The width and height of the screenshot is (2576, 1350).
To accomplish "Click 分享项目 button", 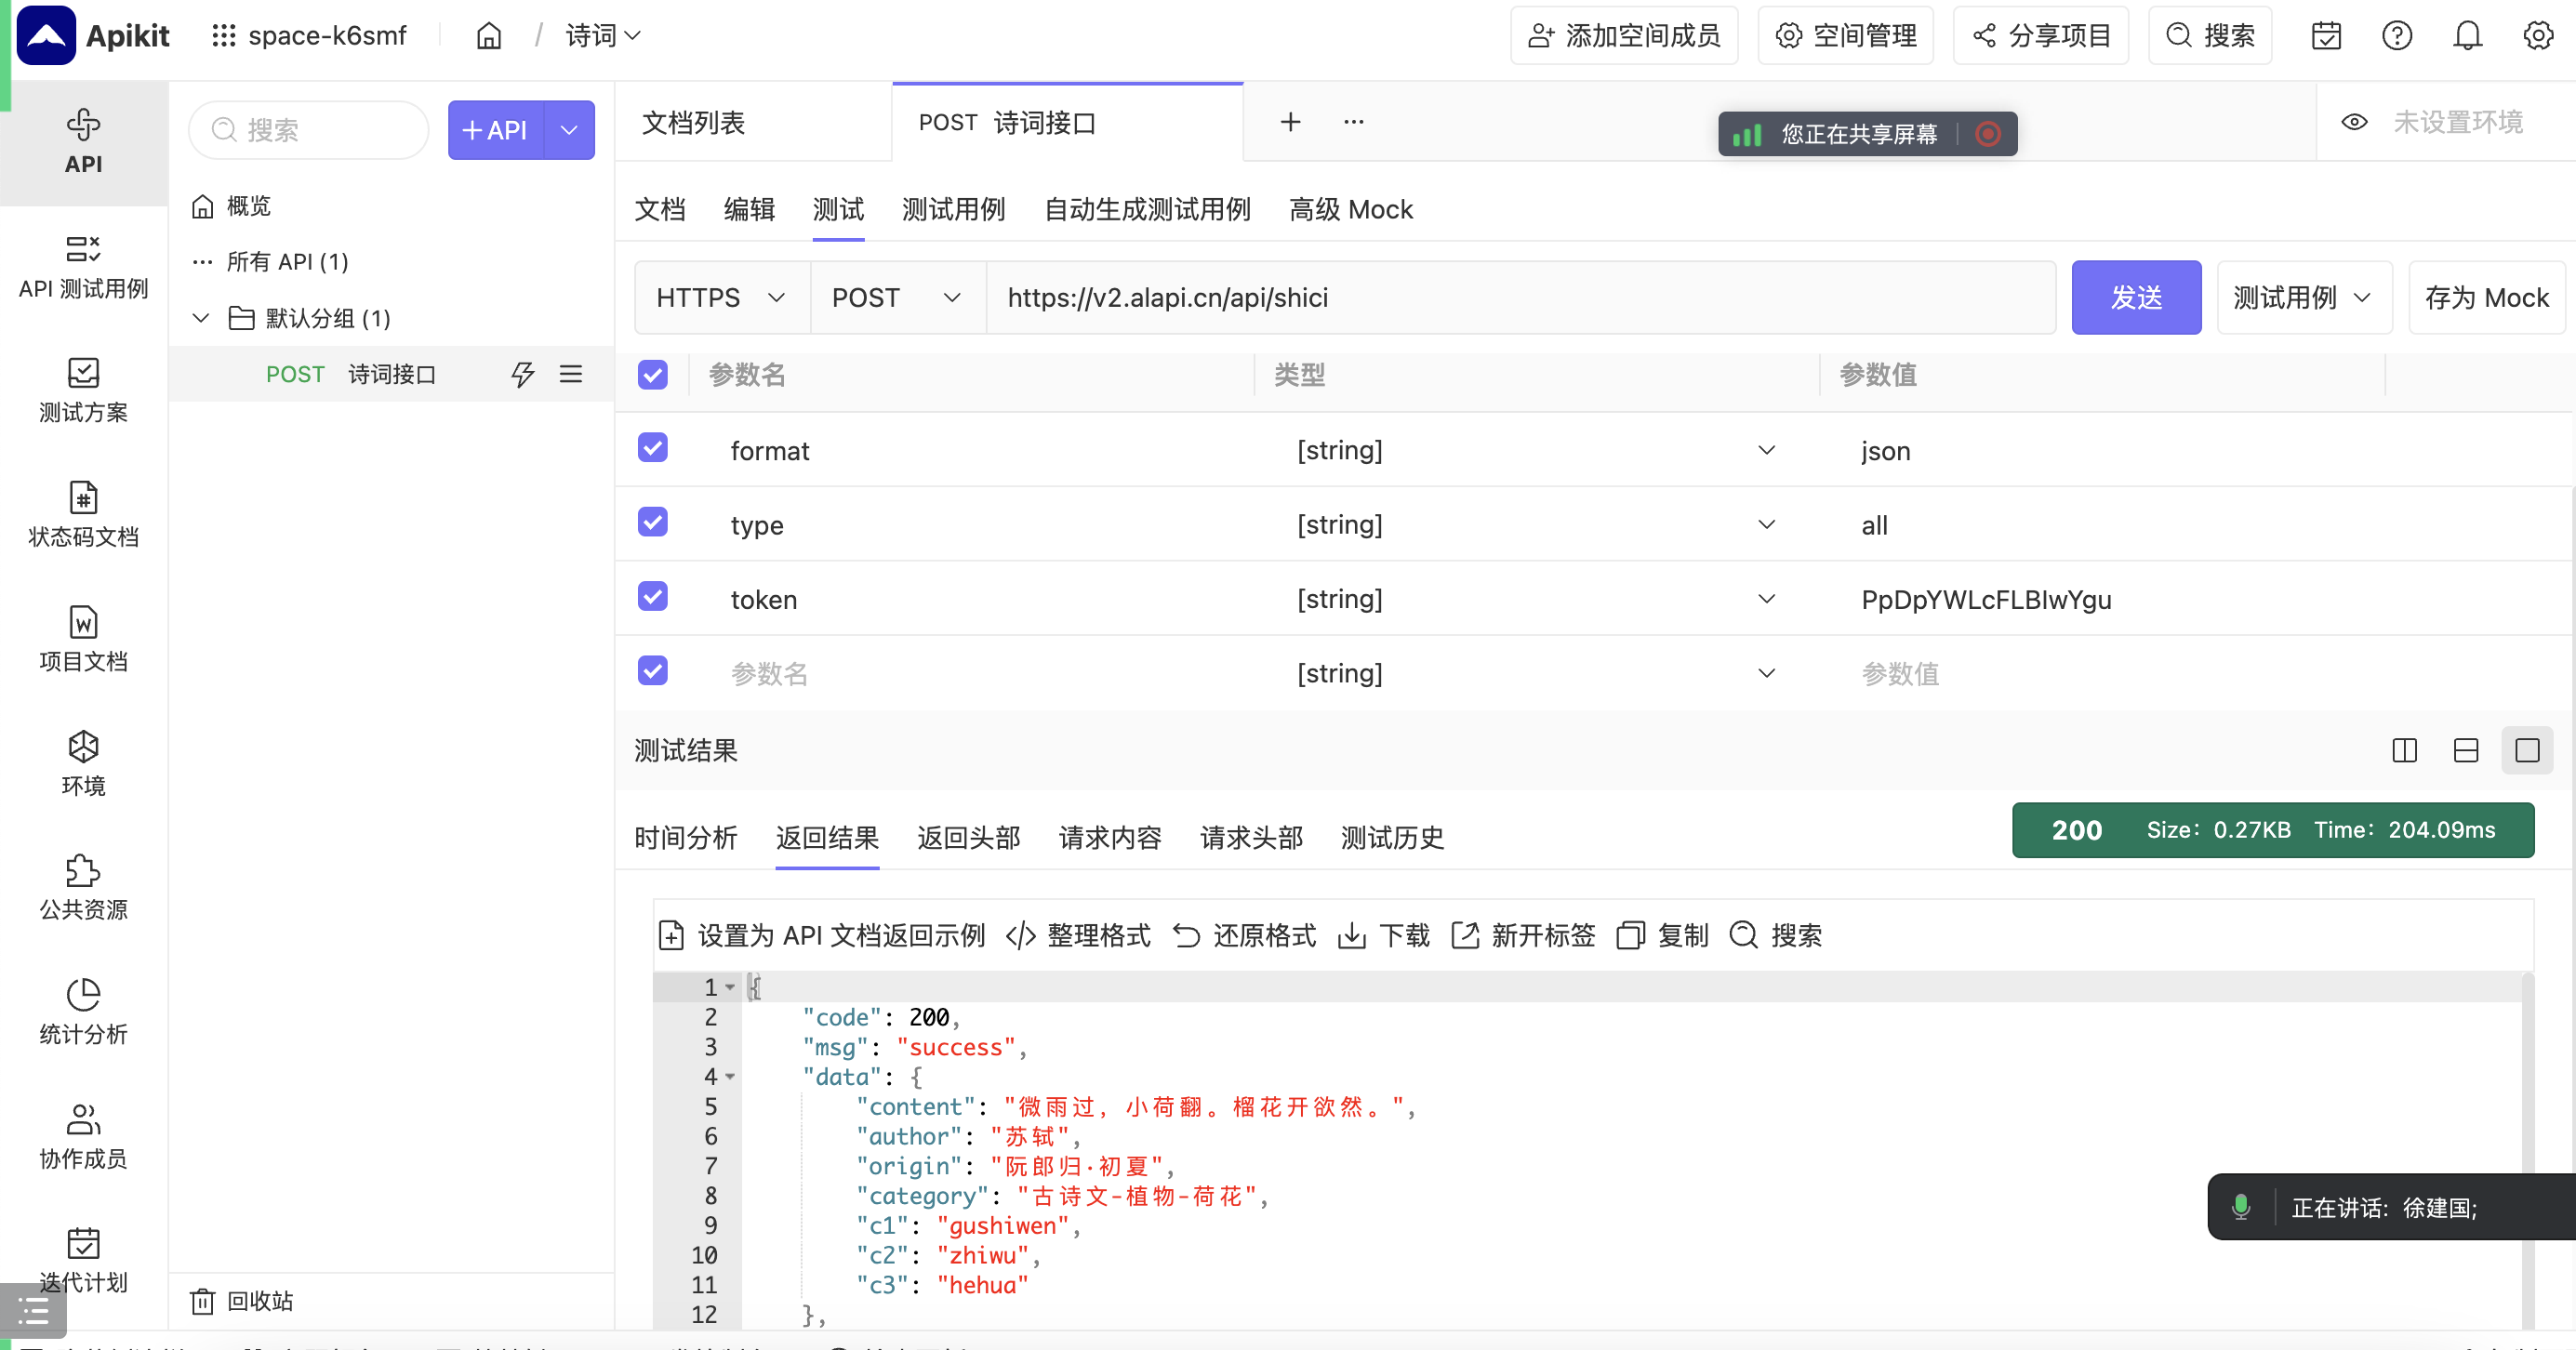I will (2040, 36).
